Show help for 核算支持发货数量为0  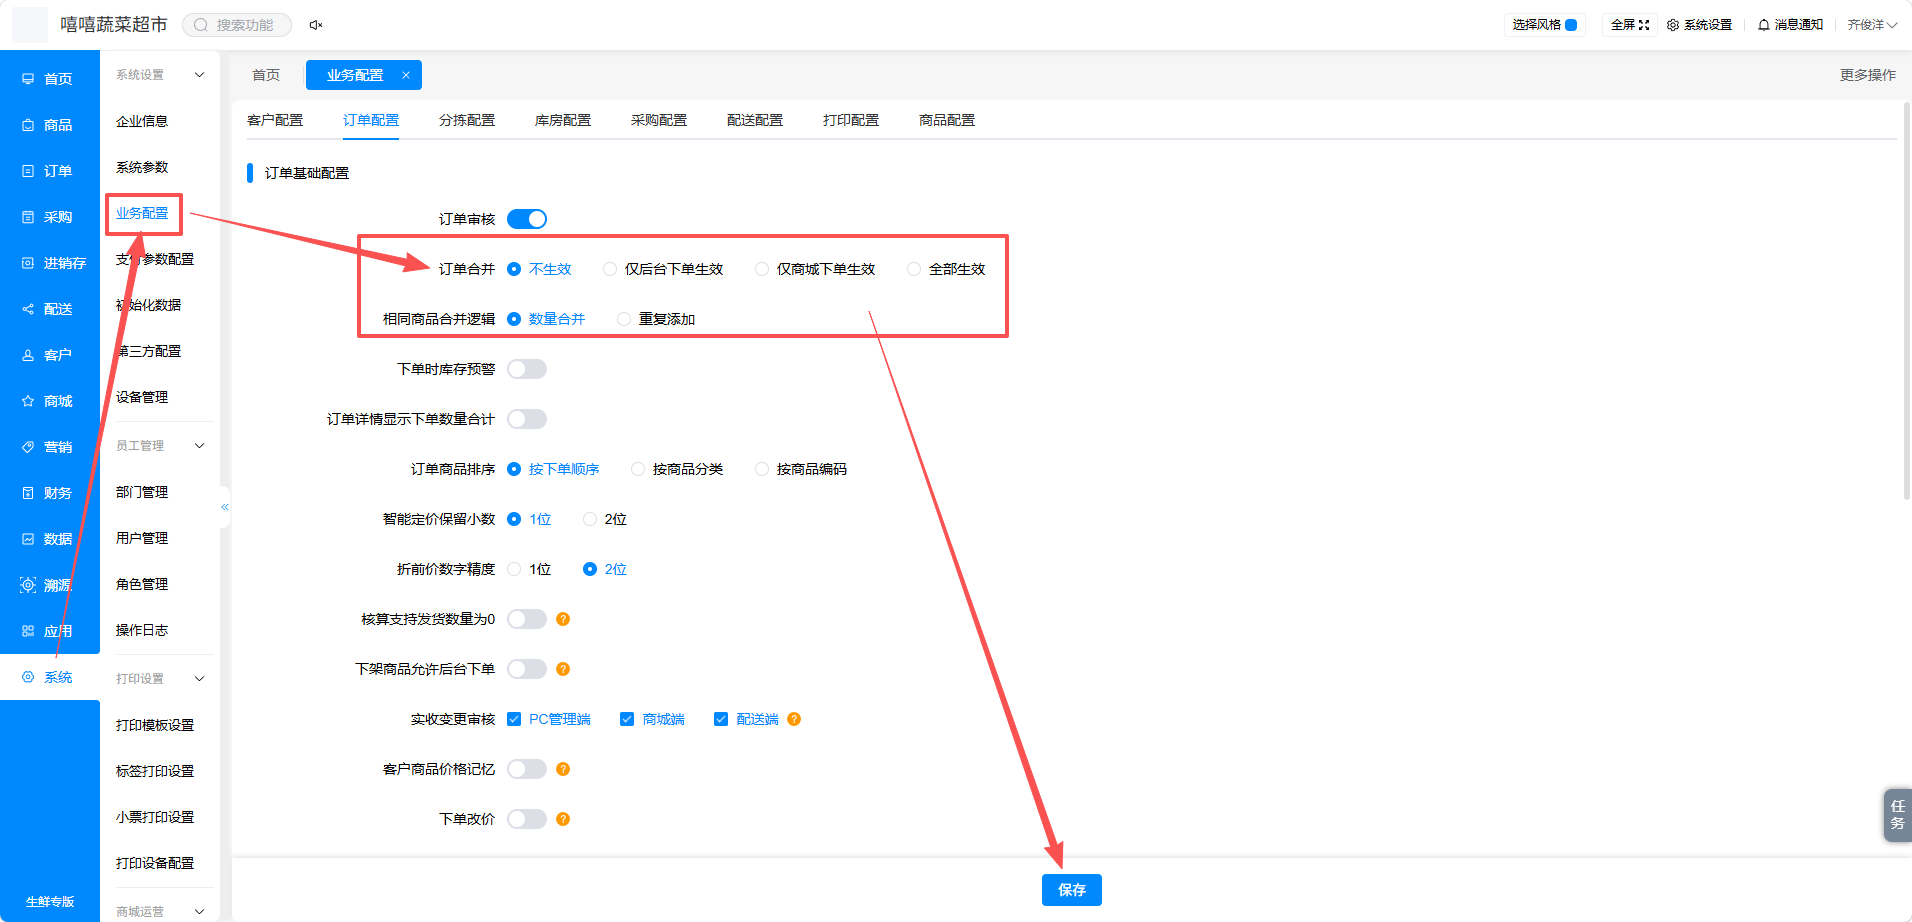tap(563, 619)
